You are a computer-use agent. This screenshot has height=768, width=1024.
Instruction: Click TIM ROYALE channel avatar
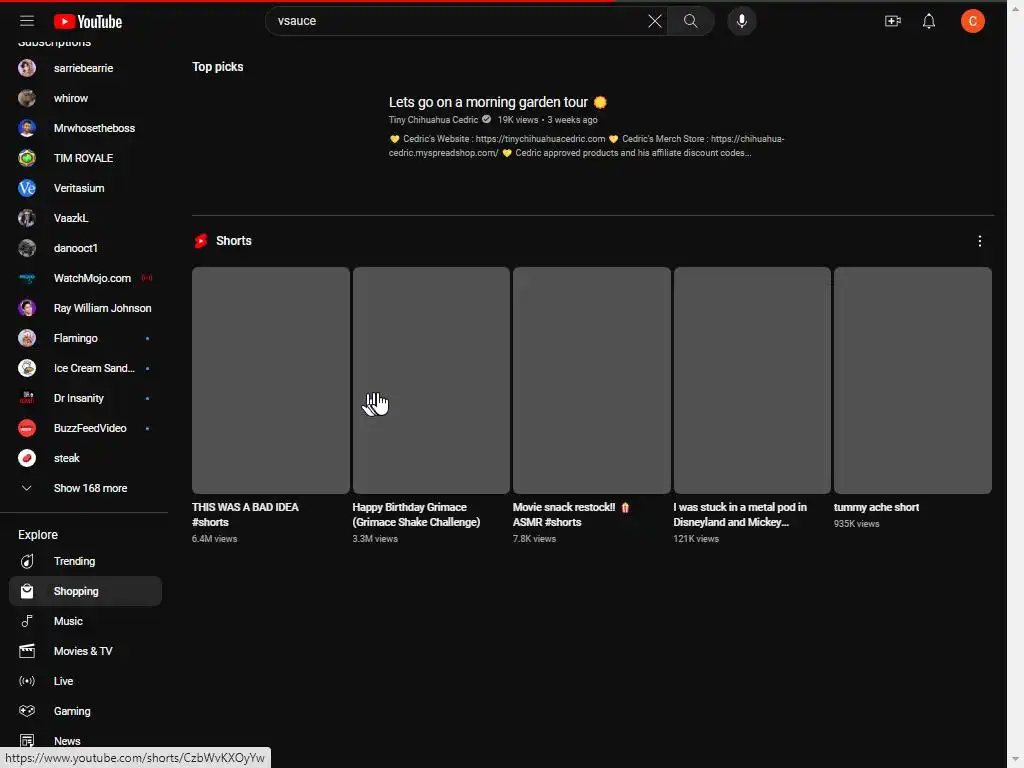coord(27,158)
